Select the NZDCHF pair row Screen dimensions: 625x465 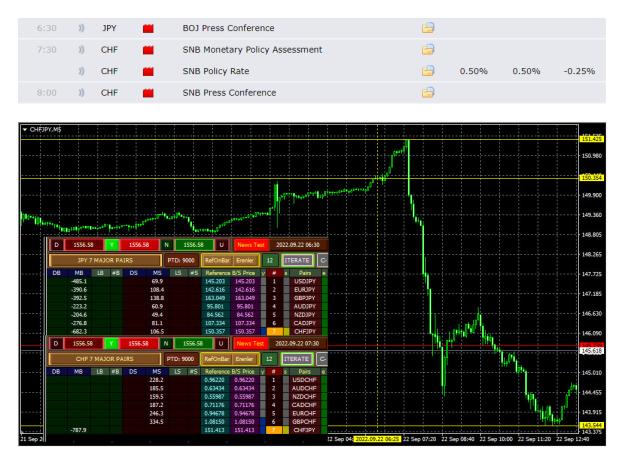304,396
